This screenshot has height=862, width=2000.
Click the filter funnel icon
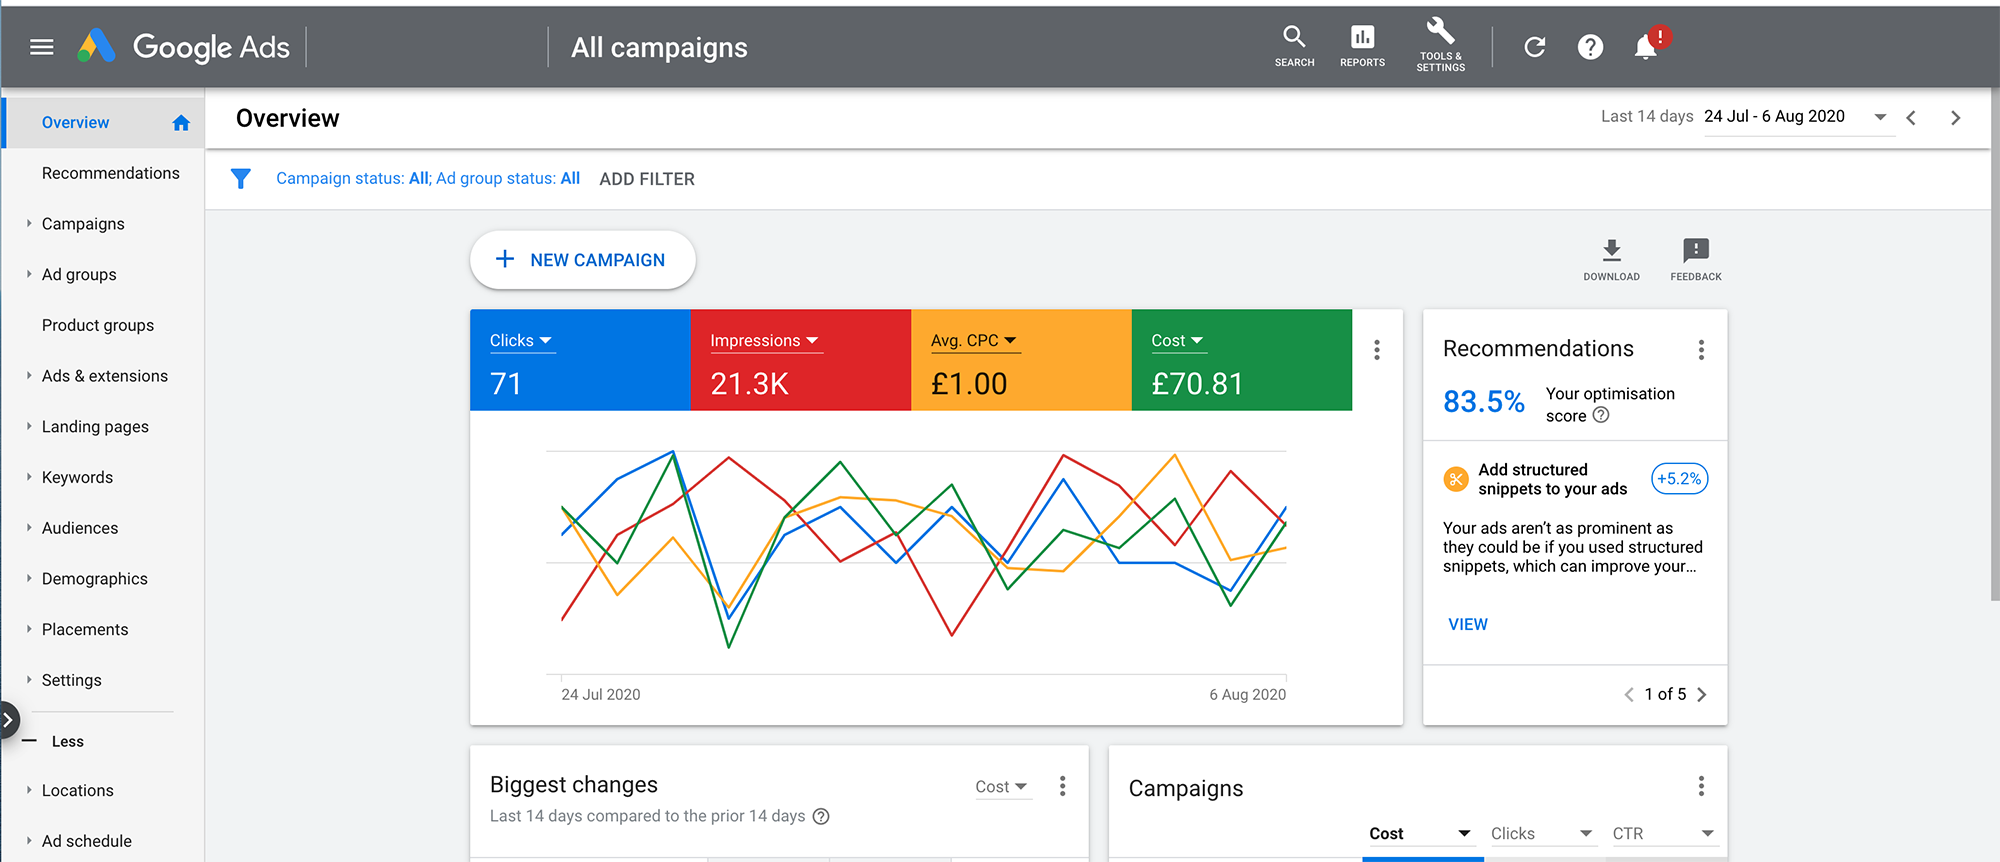click(x=241, y=179)
